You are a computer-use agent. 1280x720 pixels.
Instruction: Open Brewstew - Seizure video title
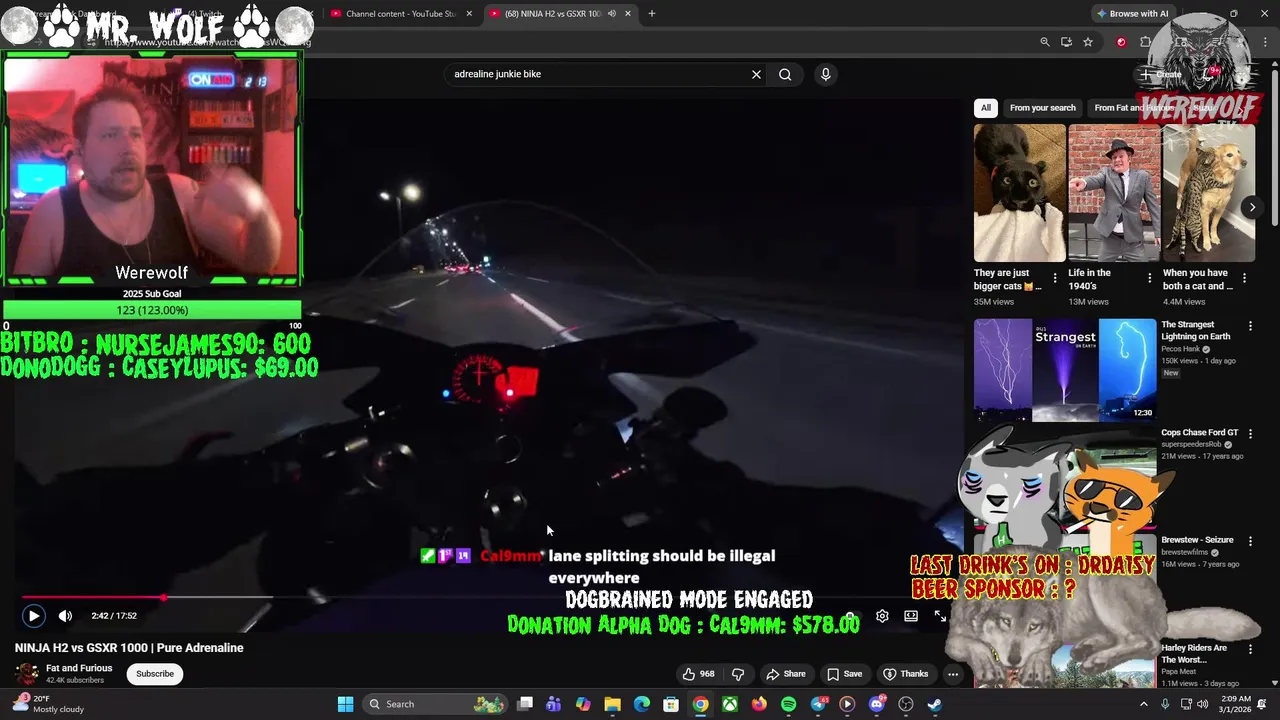1197,540
